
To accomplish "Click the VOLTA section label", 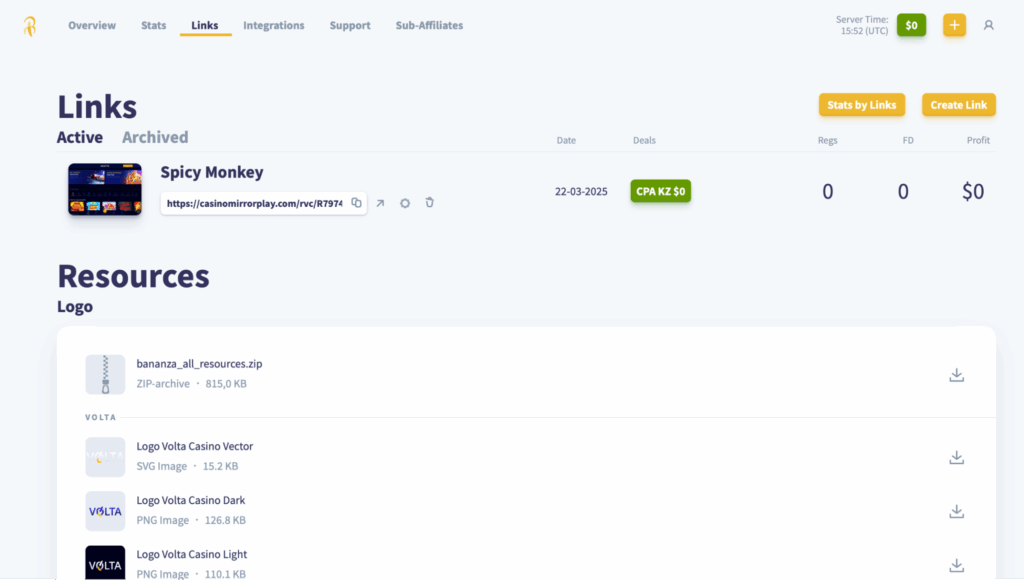I will (x=101, y=417).
